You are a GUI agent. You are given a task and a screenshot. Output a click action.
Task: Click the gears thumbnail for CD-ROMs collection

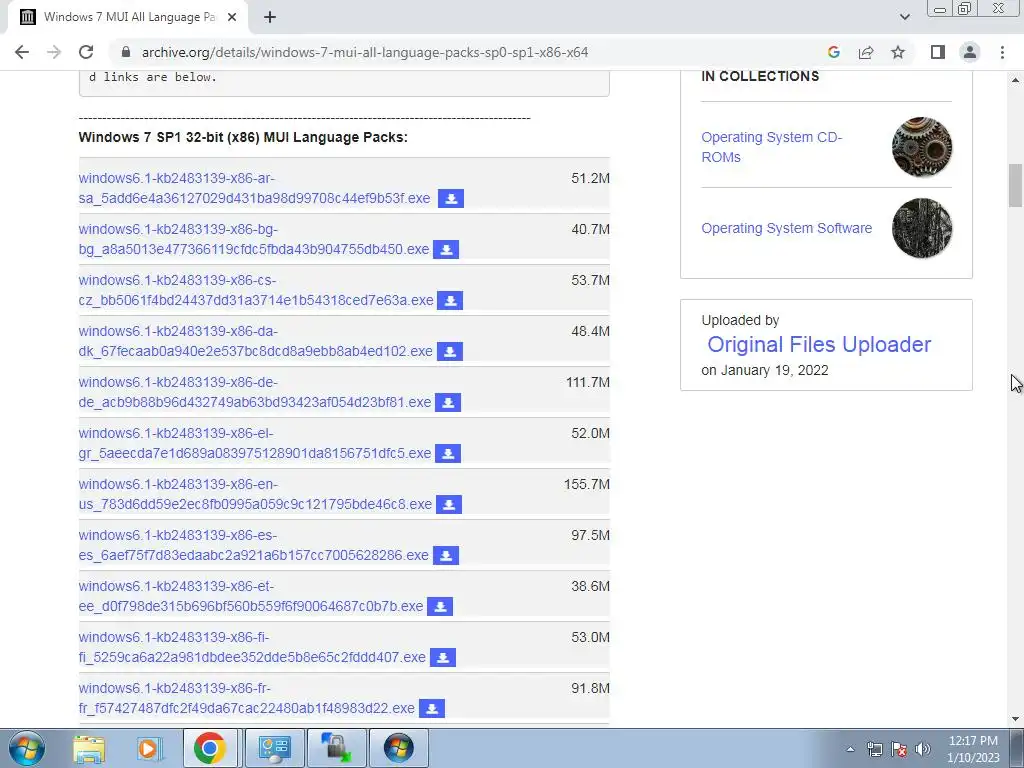tap(921, 147)
